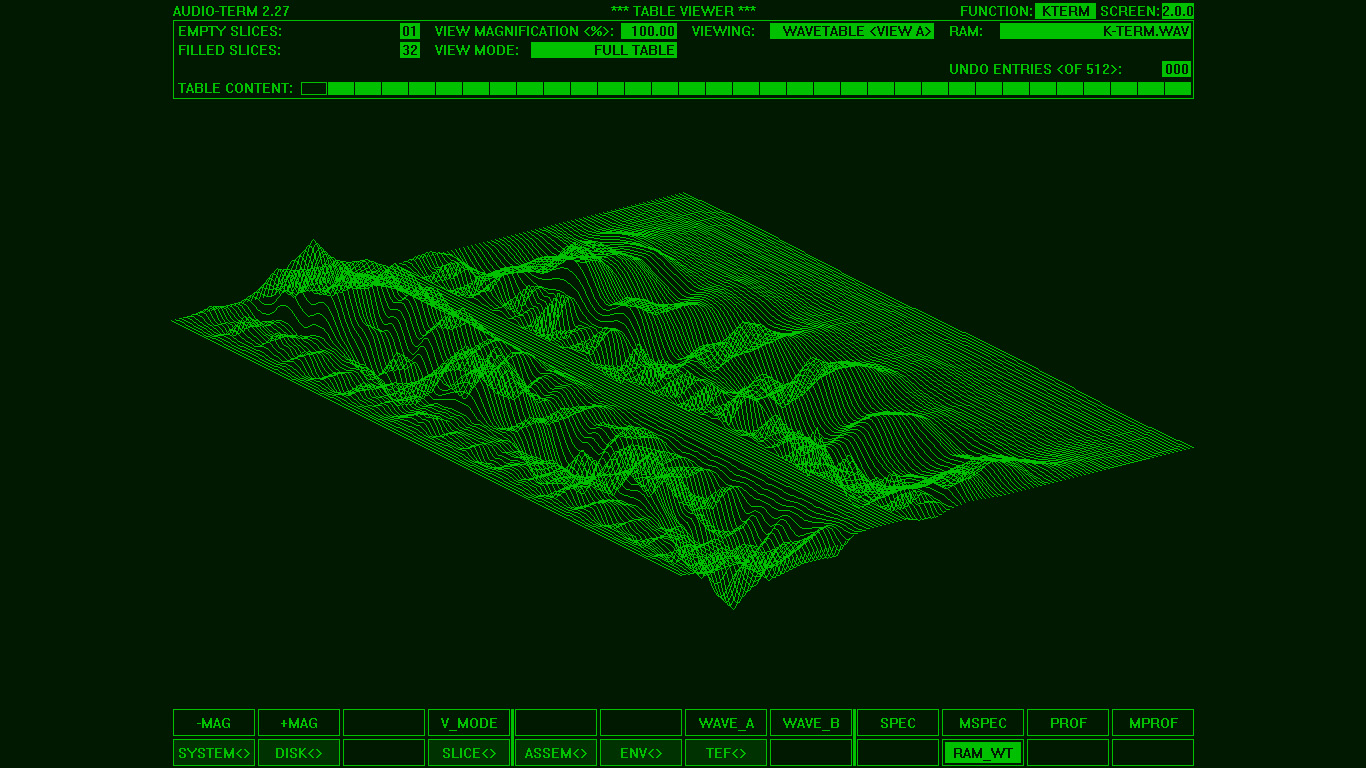Open the SPEC spectrum view
The image size is (1366, 768).
click(898, 723)
